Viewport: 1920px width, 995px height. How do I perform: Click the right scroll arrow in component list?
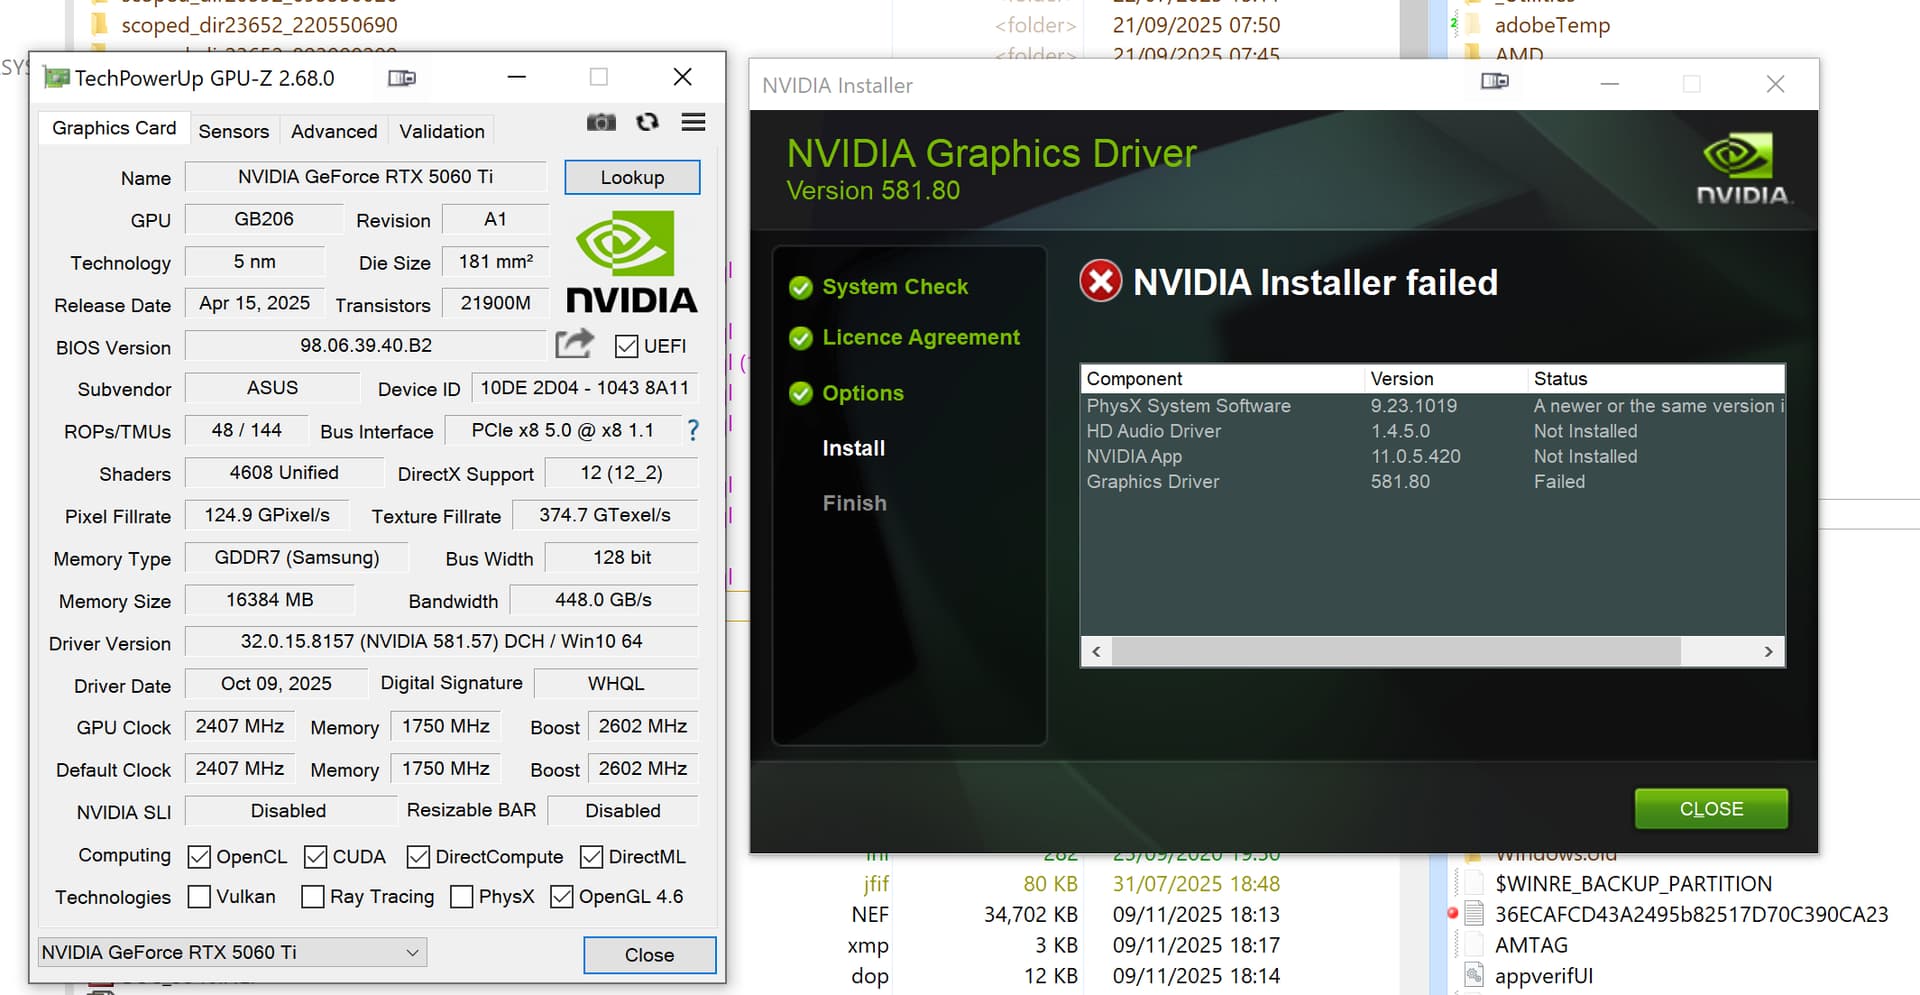pyautogui.click(x=1768, y=652)
